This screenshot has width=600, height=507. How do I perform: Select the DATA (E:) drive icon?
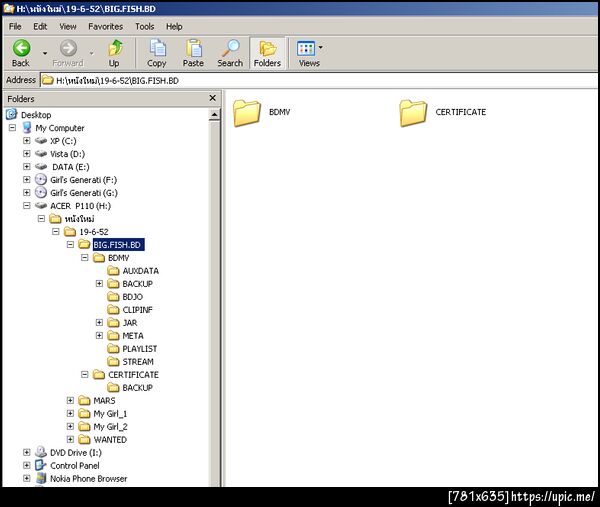coord(41,167)
